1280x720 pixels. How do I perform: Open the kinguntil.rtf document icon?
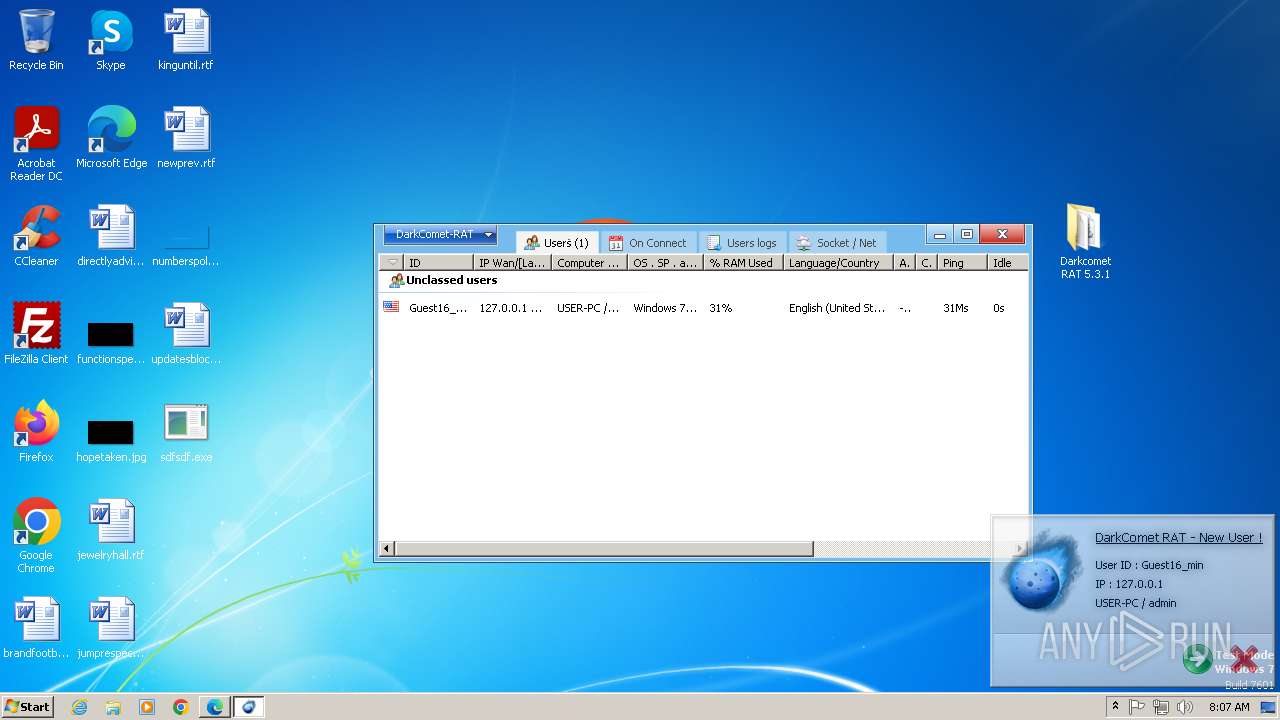(186, 40)
